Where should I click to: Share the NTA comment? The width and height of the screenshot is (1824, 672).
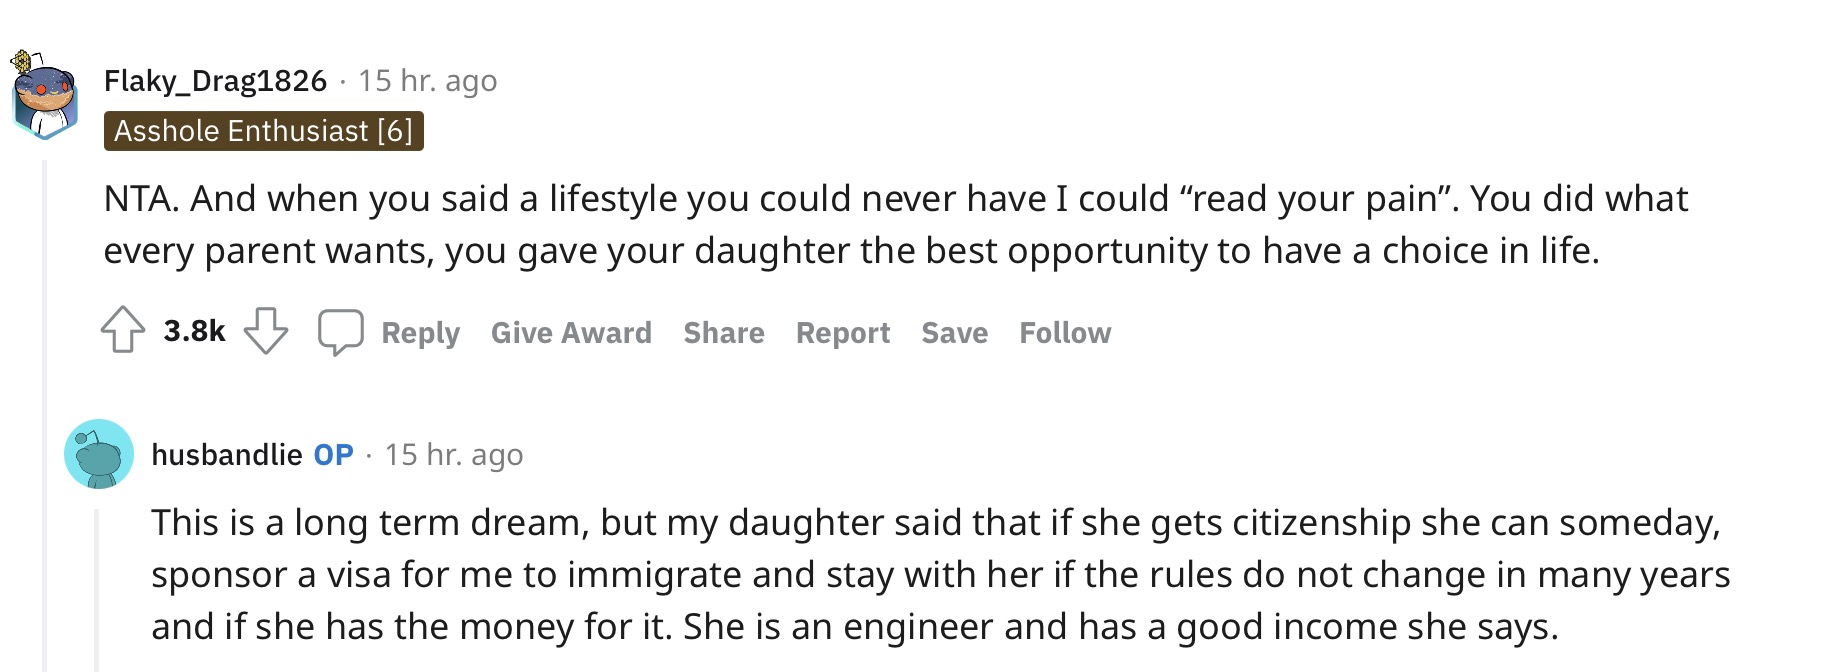(724, 333)
